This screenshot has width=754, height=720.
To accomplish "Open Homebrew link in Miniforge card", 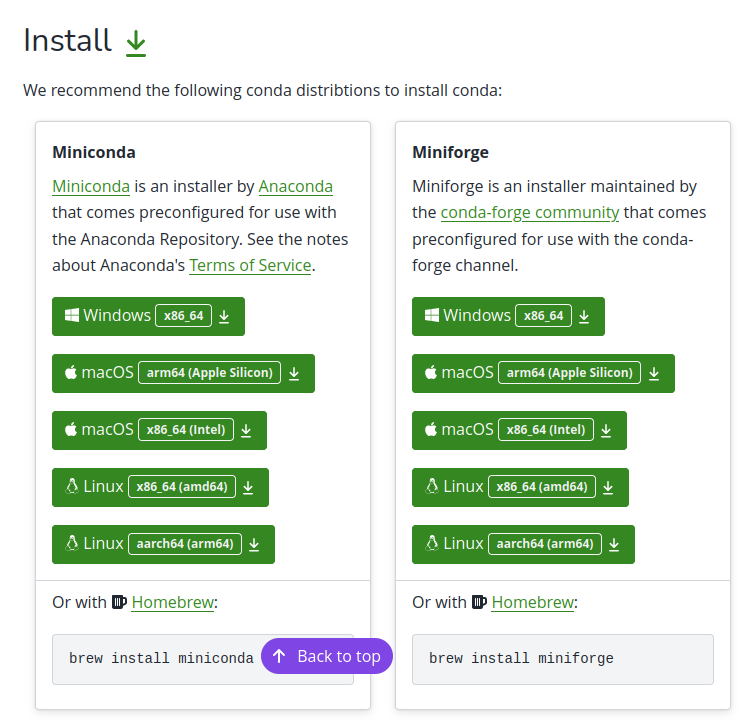I will coord(532,602).
